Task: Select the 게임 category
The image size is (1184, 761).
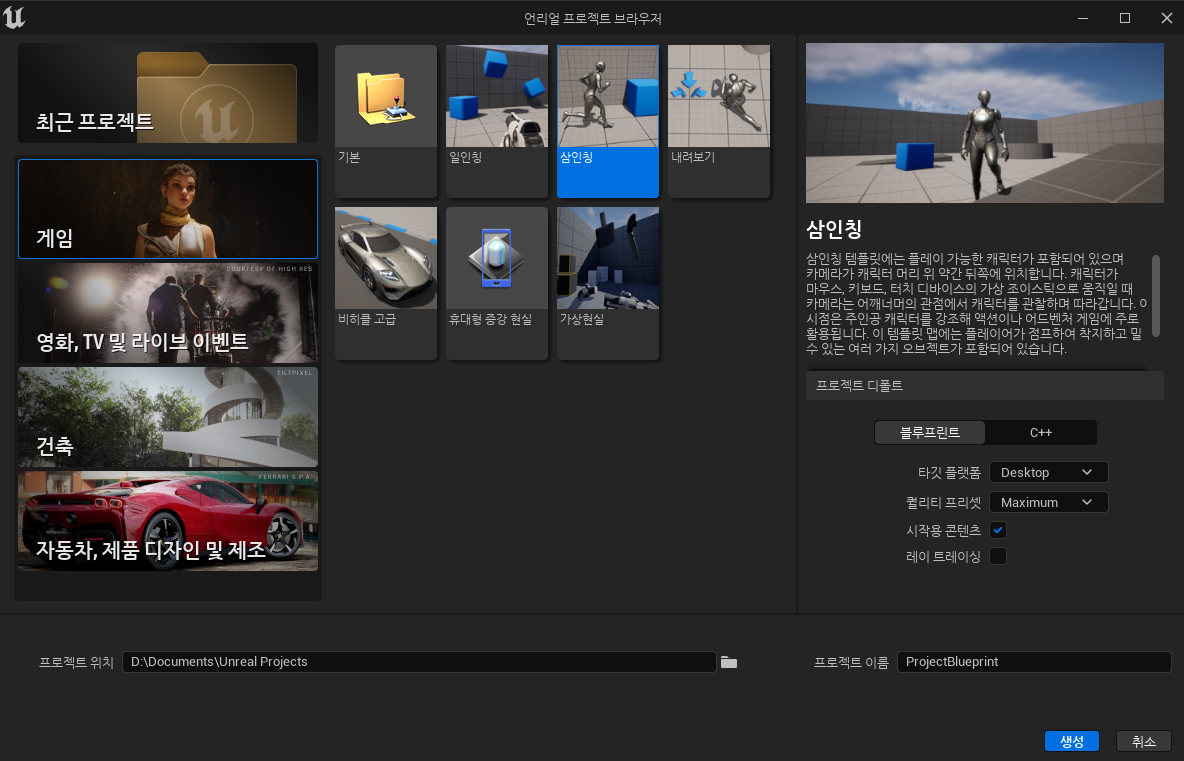Action: pos(168,209)
